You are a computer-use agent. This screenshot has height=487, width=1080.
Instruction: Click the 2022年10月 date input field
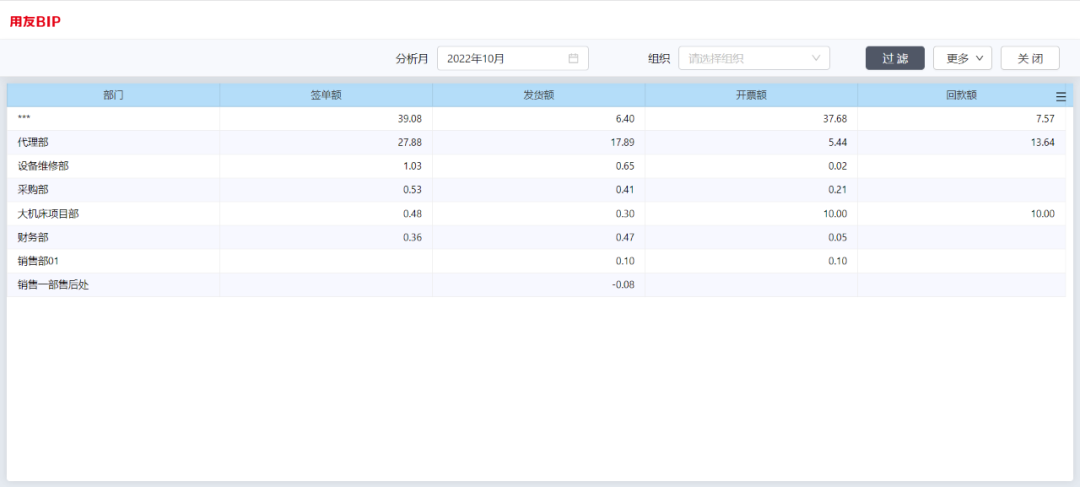point(512,59)
